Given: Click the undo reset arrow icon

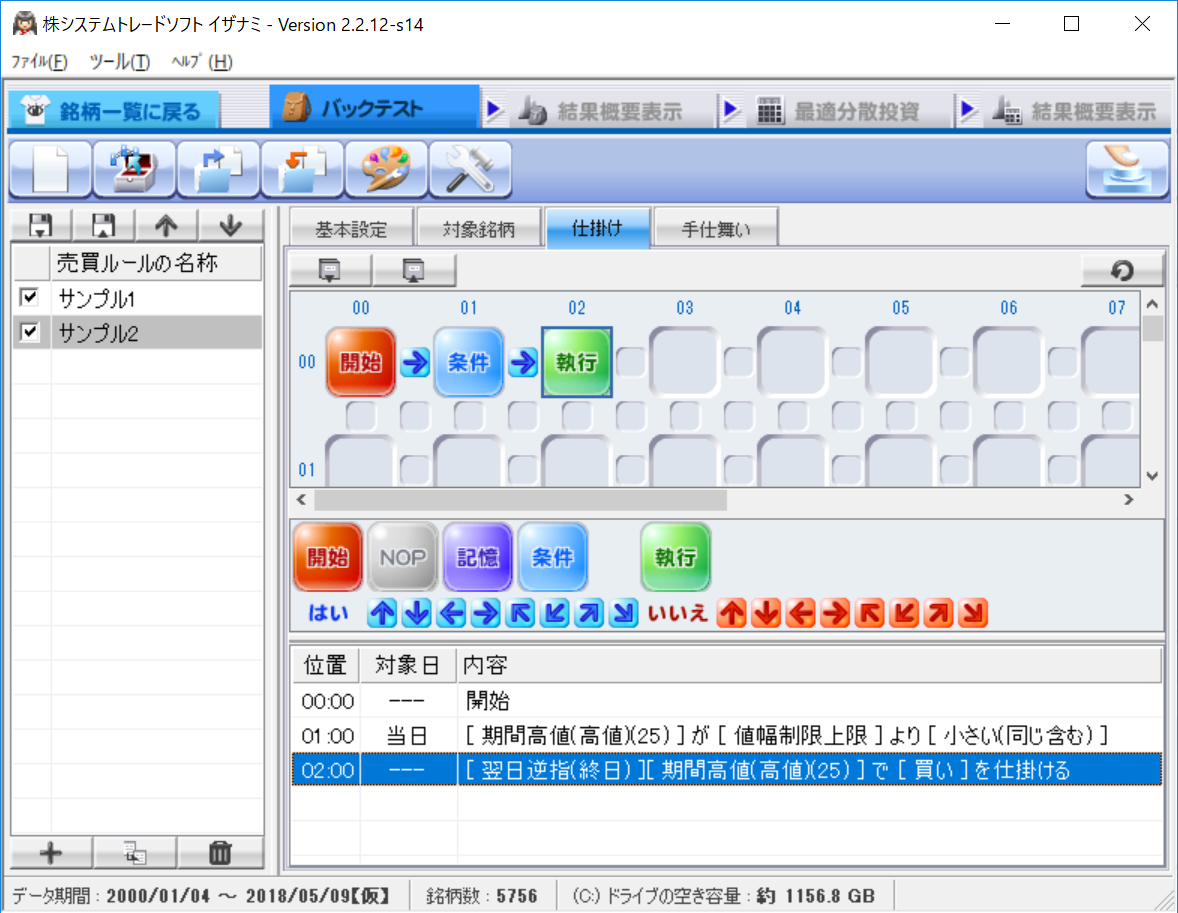Looking at the screenshot, I should (x=1122, y=271).
